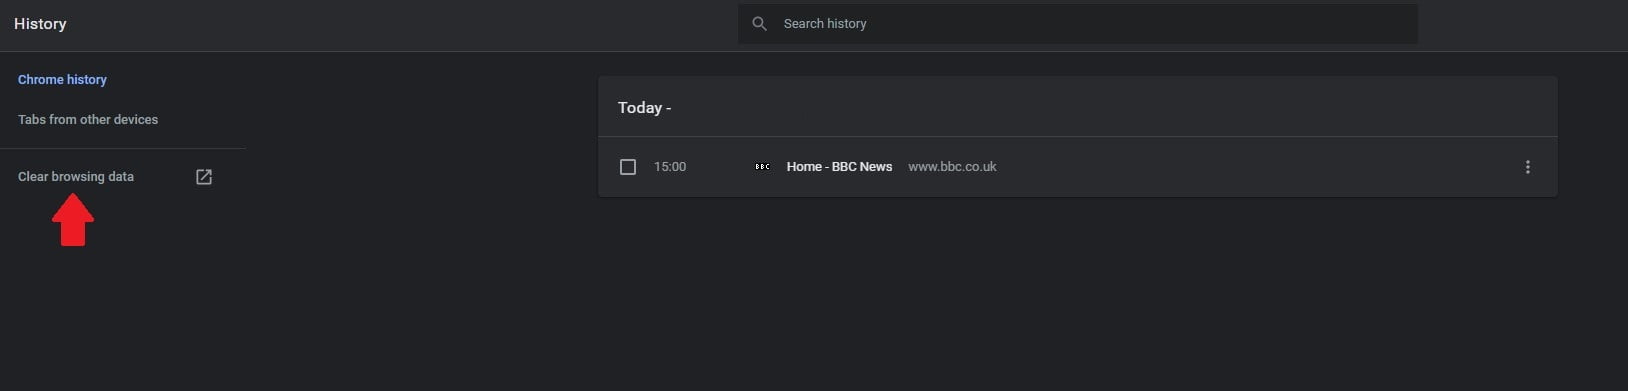Focus the Search history field

[x=1078, y=24]
